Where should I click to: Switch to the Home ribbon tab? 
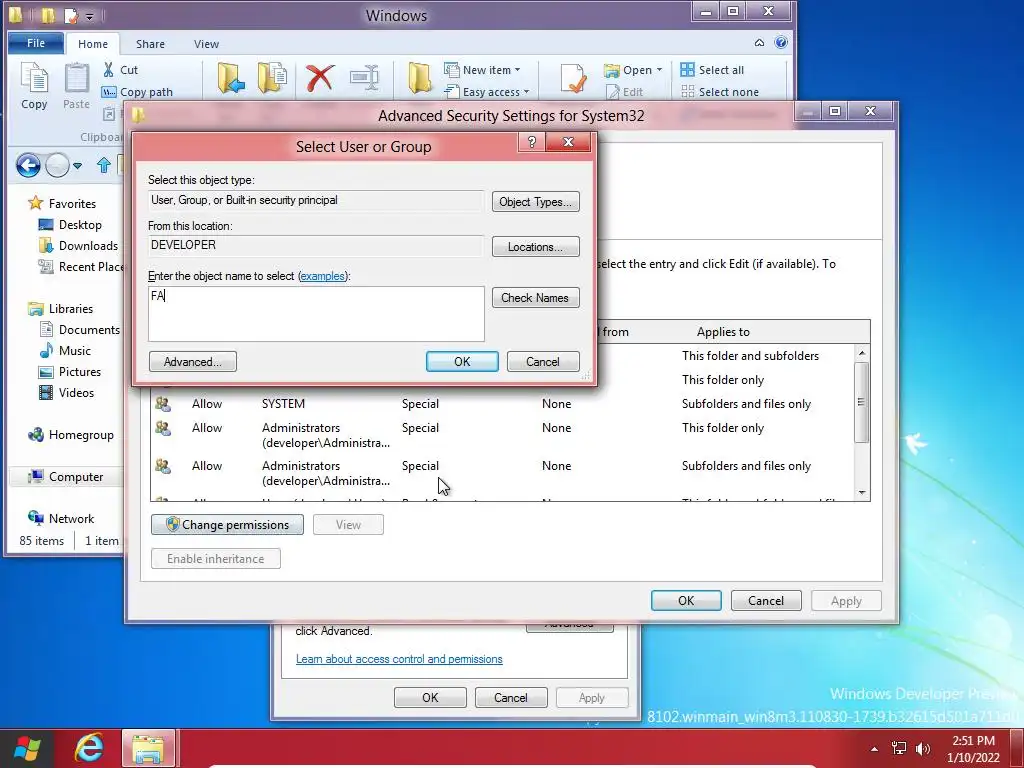(x=93, y=44)
